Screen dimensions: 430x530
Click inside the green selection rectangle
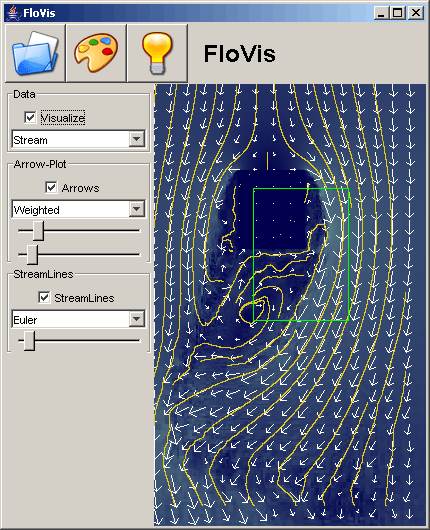click(x=301, y=254)
